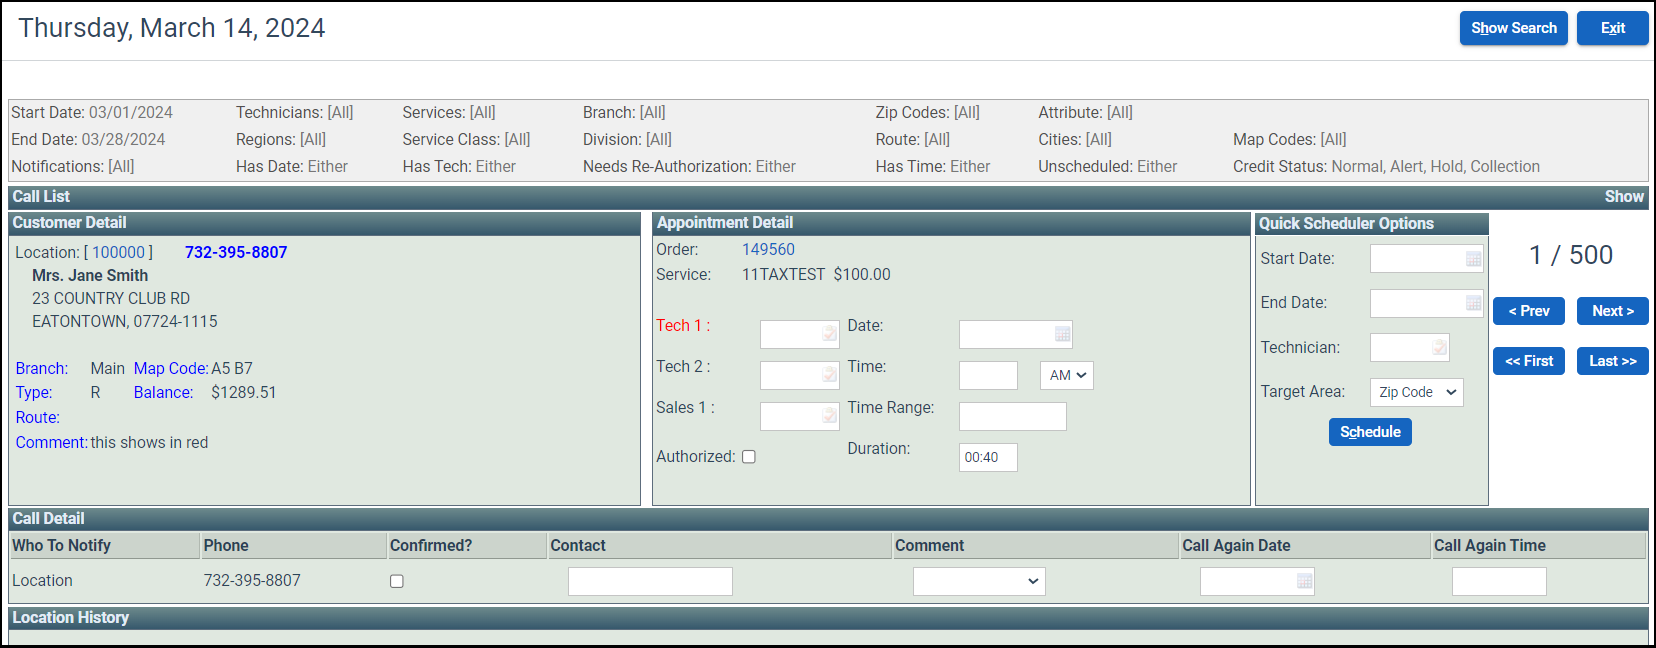Screen dimensions: 1656x648
Task: Open the Call Detail Comment dropdown
Action: click(979, 581)
